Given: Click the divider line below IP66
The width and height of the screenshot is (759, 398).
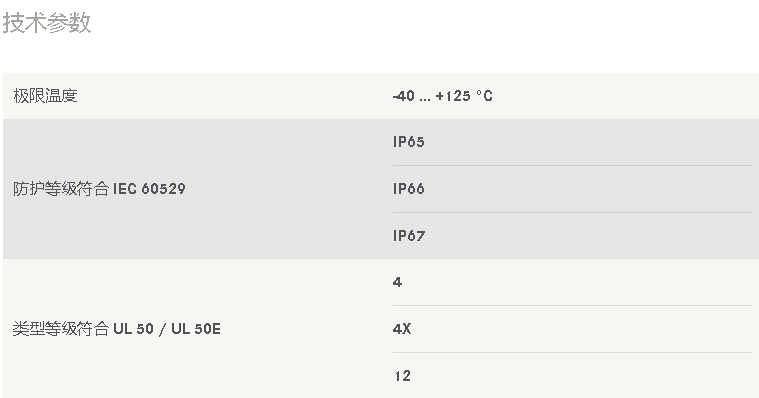Looking at the screenshot, I should [x=572, y=213].
